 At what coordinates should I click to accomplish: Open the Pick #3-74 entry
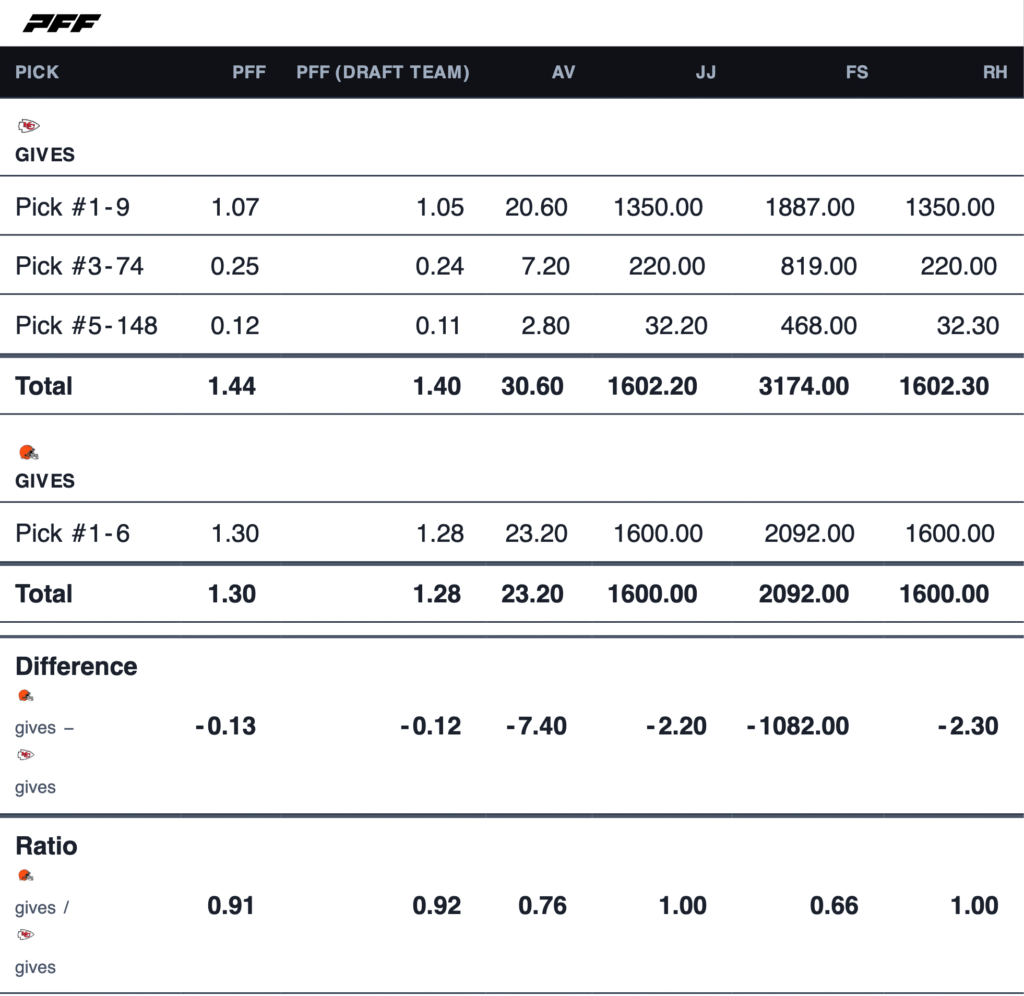pyautogui.click(x=80, y=266)
